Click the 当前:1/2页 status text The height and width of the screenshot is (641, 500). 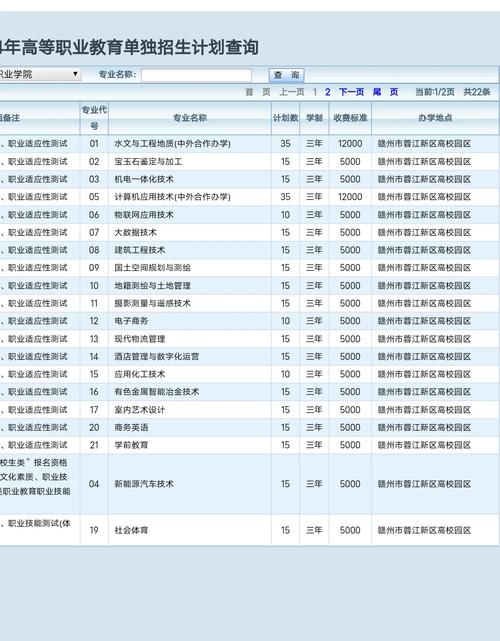pyautogui.click(x=435, y=92)
